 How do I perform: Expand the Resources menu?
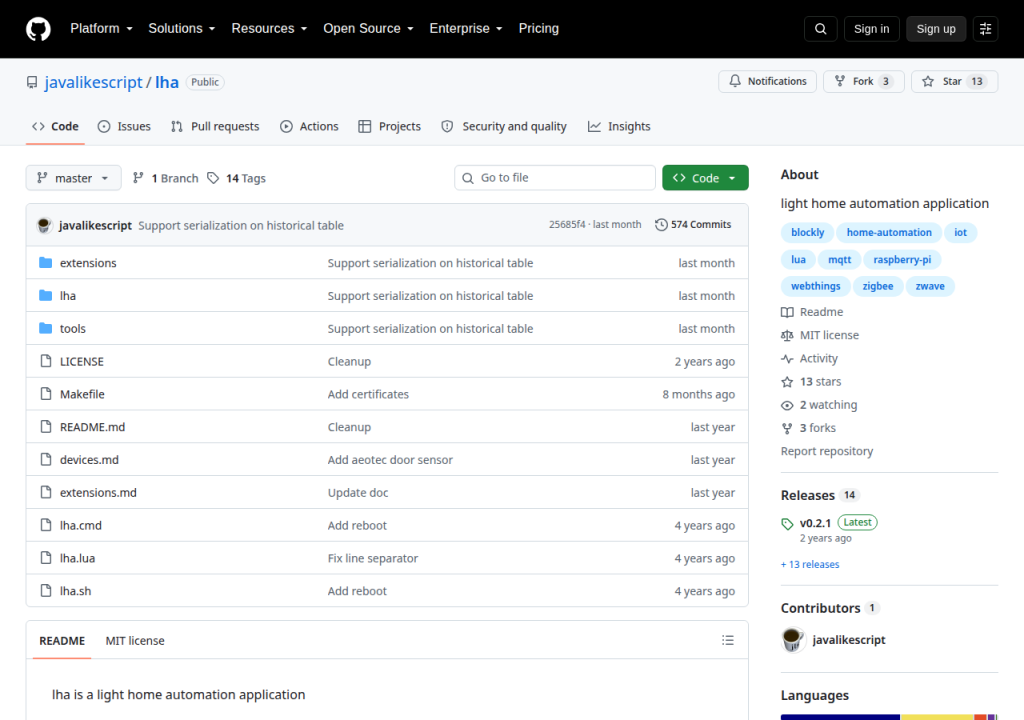pos(269,28)
